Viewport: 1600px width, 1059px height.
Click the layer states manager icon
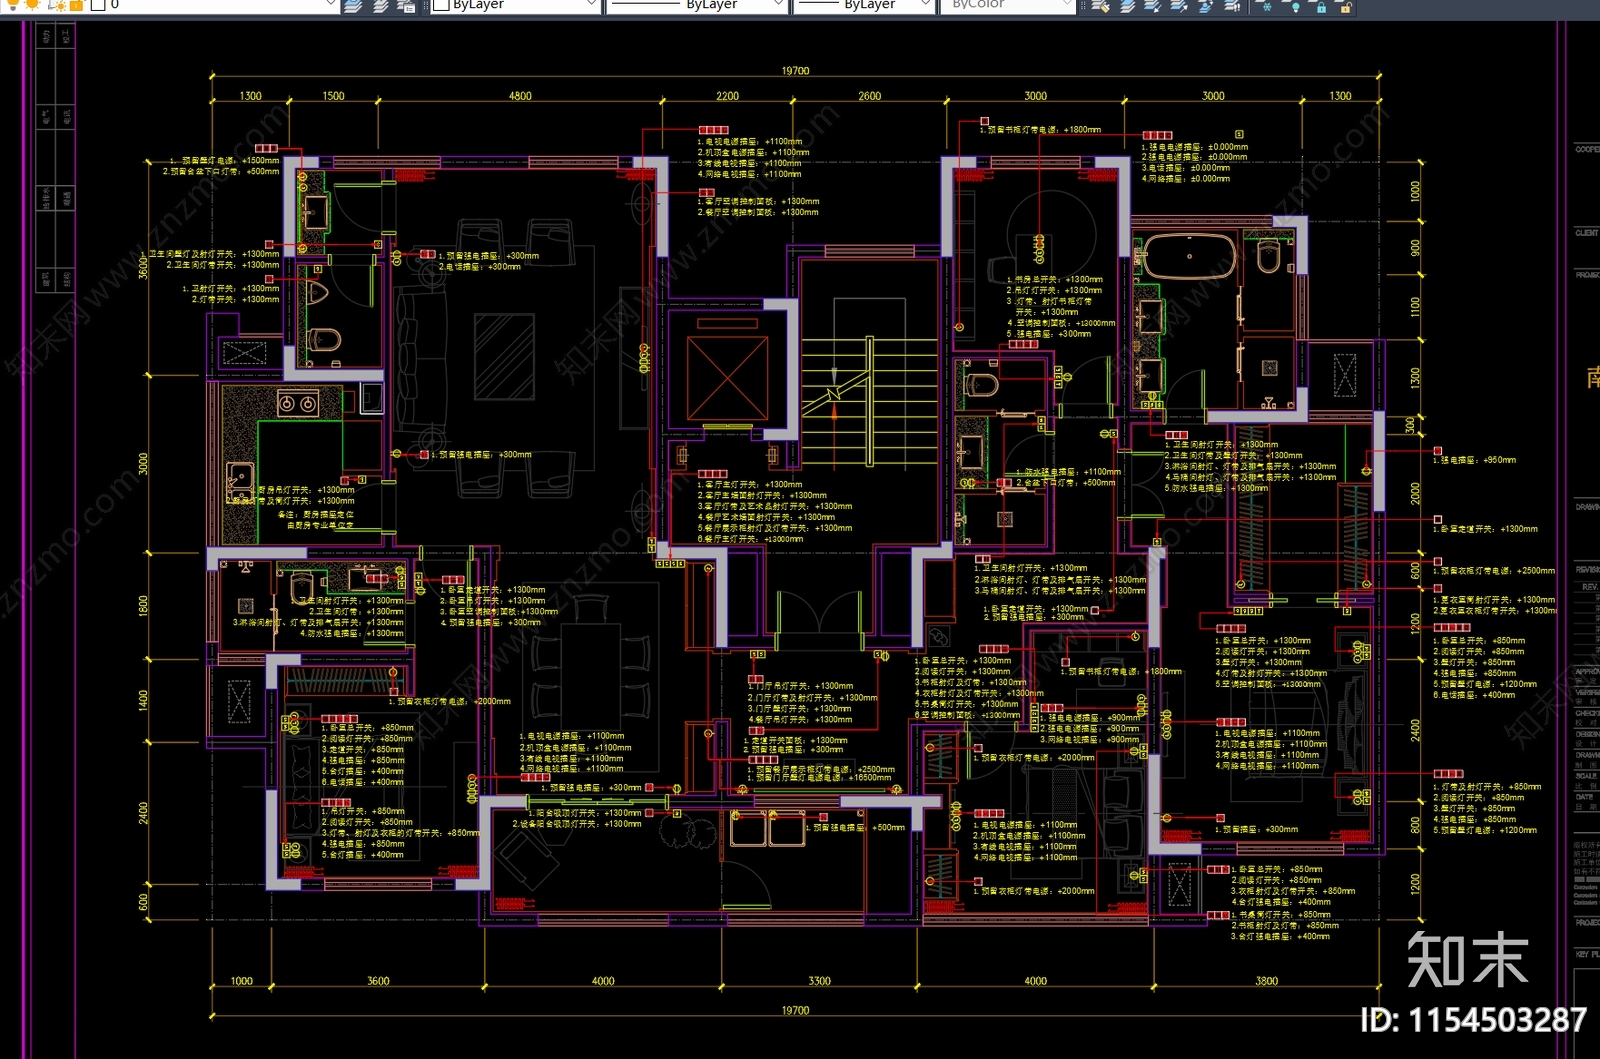point(406,5)
